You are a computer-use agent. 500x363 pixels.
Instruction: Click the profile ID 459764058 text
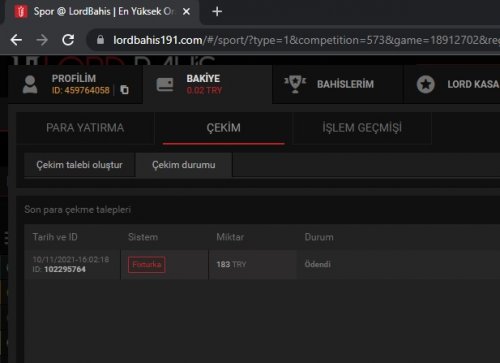80,90
